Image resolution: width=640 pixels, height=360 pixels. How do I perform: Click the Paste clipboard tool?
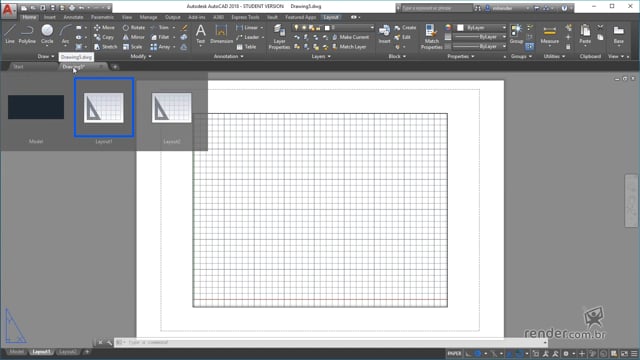click(x=585, y=34)
